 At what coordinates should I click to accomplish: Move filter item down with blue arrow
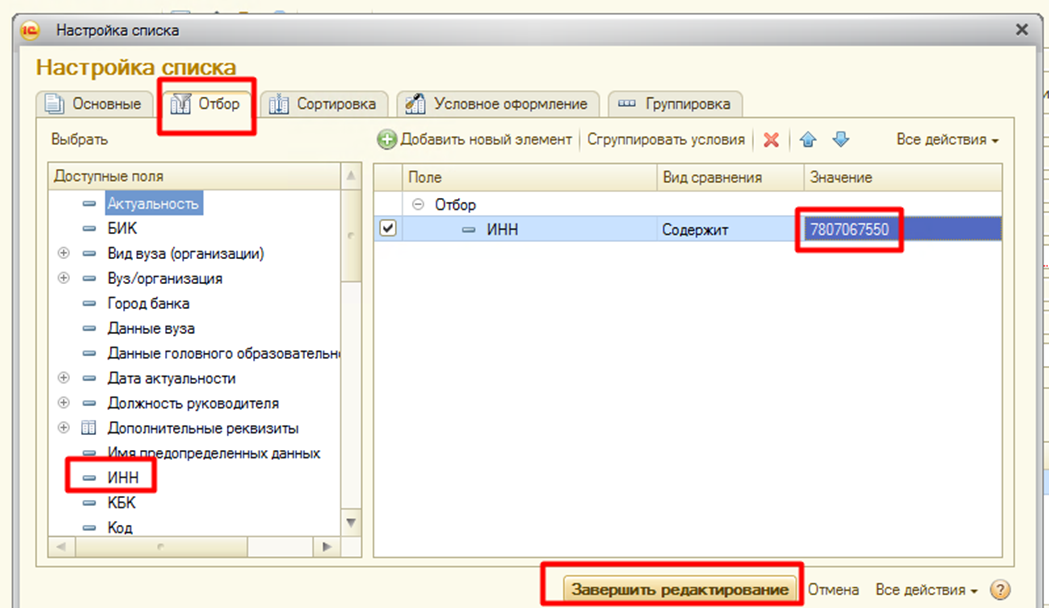tap(840, 140)
